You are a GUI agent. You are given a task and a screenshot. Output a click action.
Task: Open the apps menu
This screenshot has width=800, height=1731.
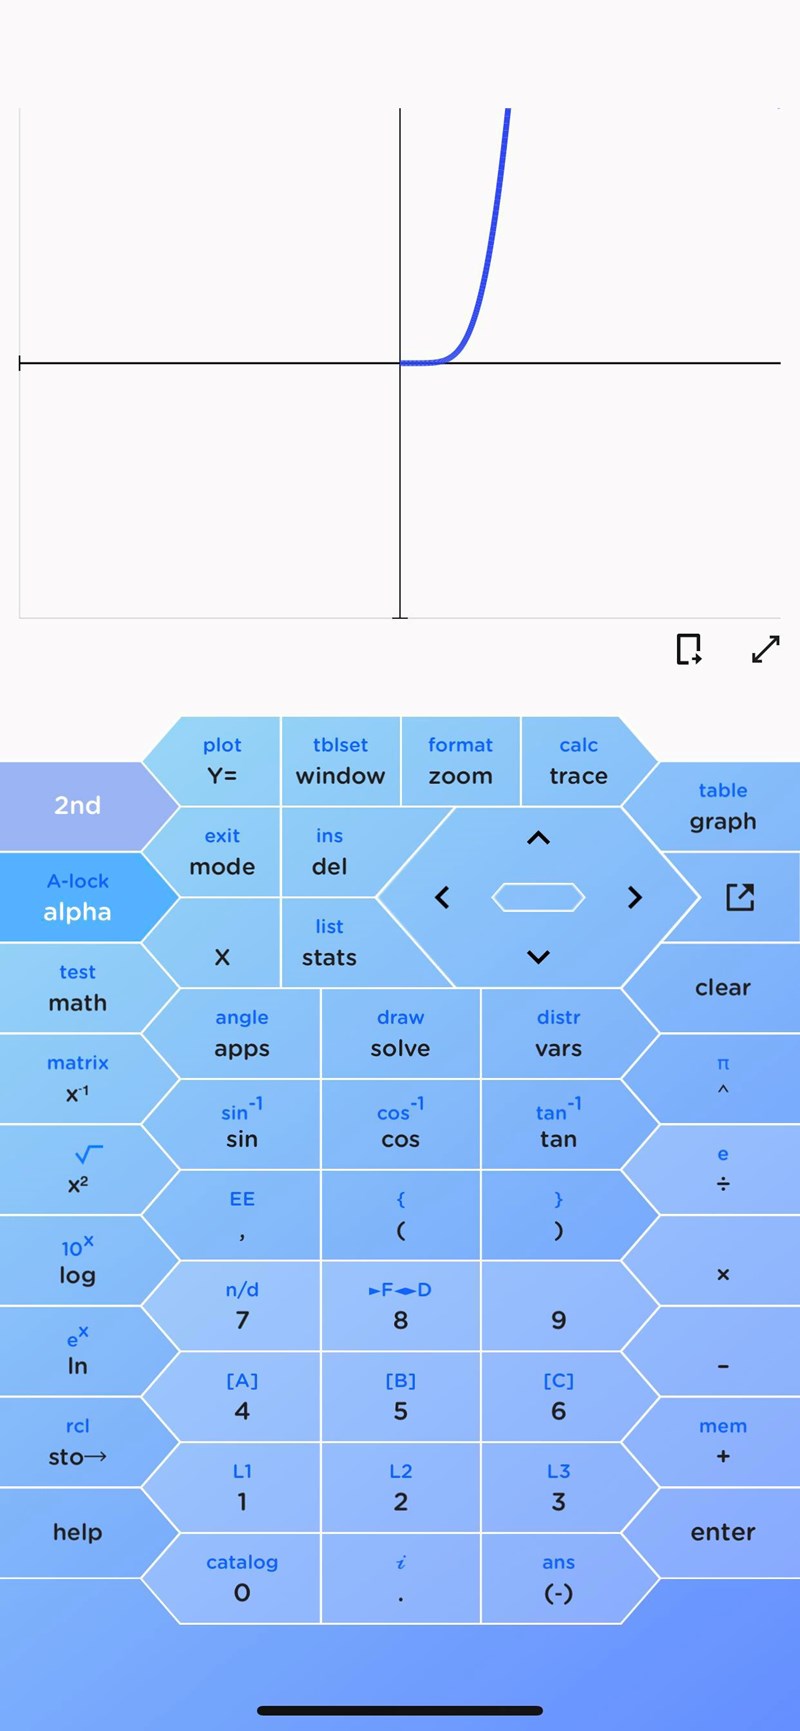tap(242, 1035)
